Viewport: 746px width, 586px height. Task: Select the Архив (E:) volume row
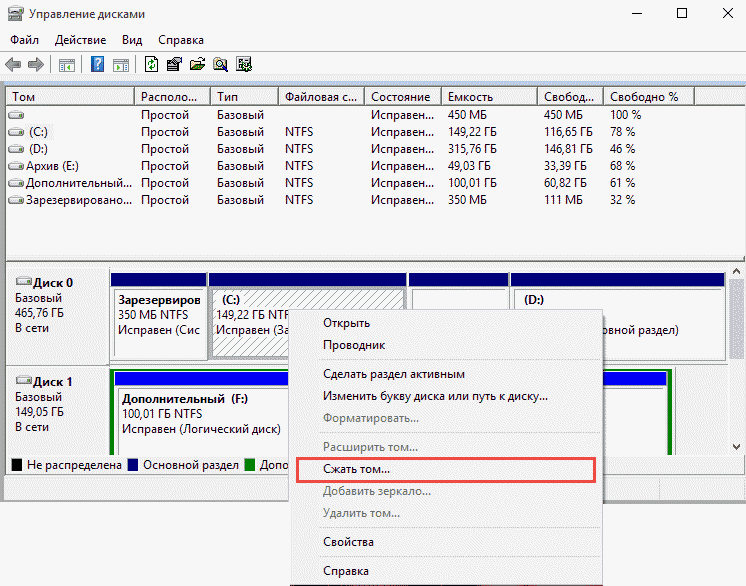[x=50, y=166]
